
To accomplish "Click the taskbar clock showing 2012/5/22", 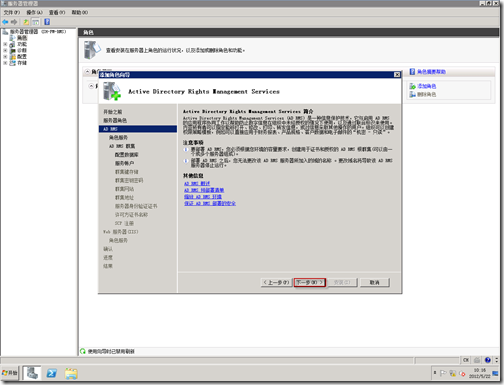I will tap(480, 373).
